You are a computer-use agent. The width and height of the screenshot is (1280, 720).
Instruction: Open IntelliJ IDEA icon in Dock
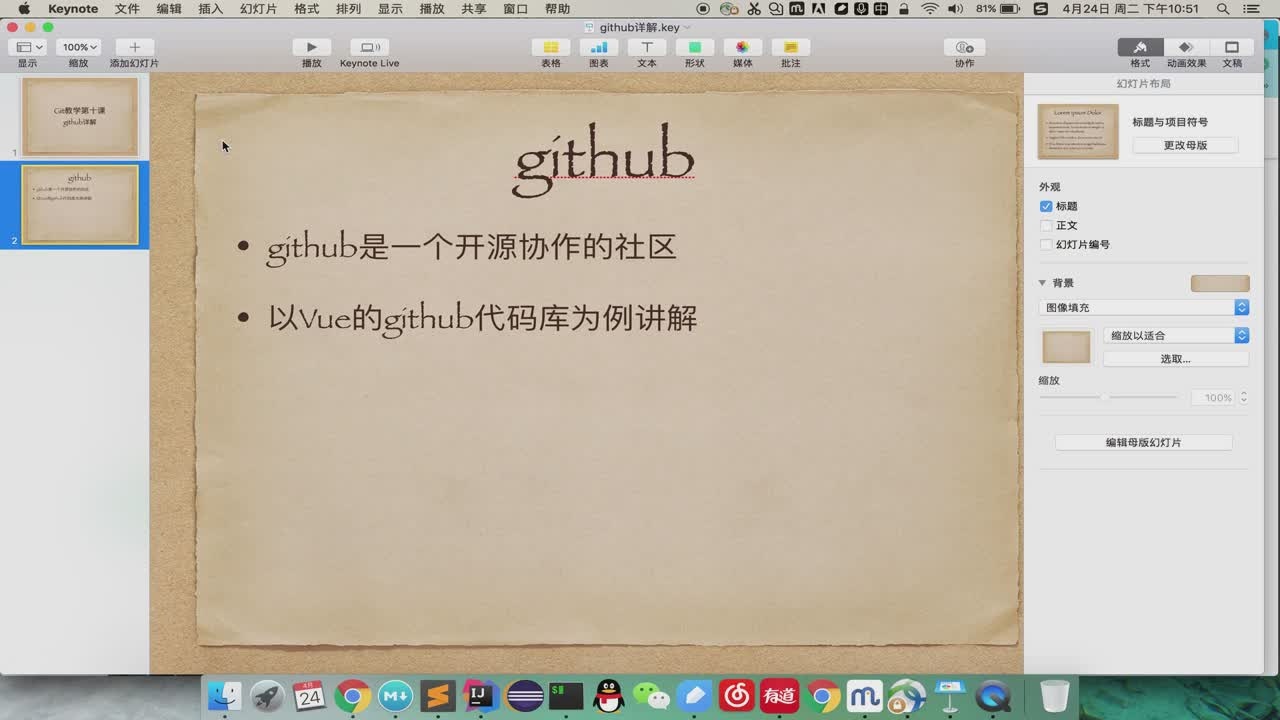pyautogui.click(x=481, y=695)
